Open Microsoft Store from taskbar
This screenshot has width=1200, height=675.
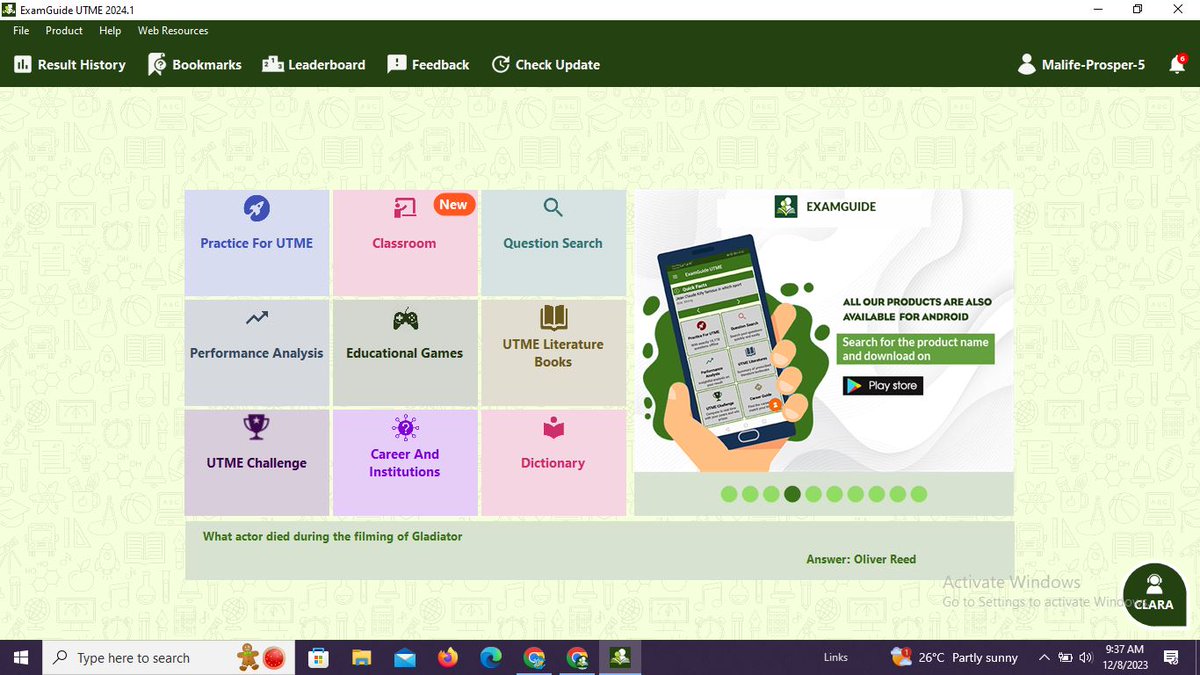point(319,658)
